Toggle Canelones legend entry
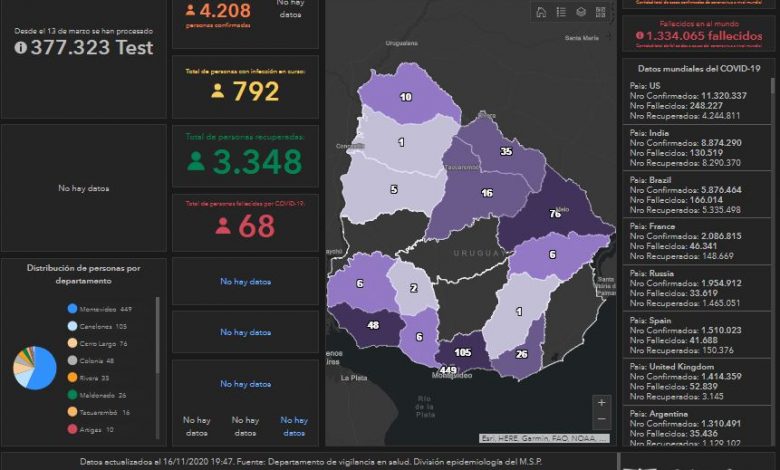780x470 pixels. 98,326
